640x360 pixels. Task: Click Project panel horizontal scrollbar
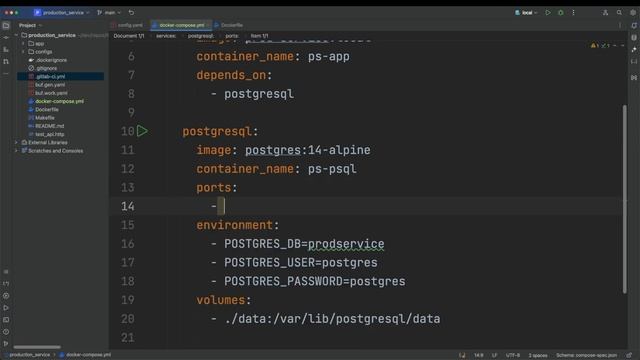pyautogui.click(x=37, y=347)
